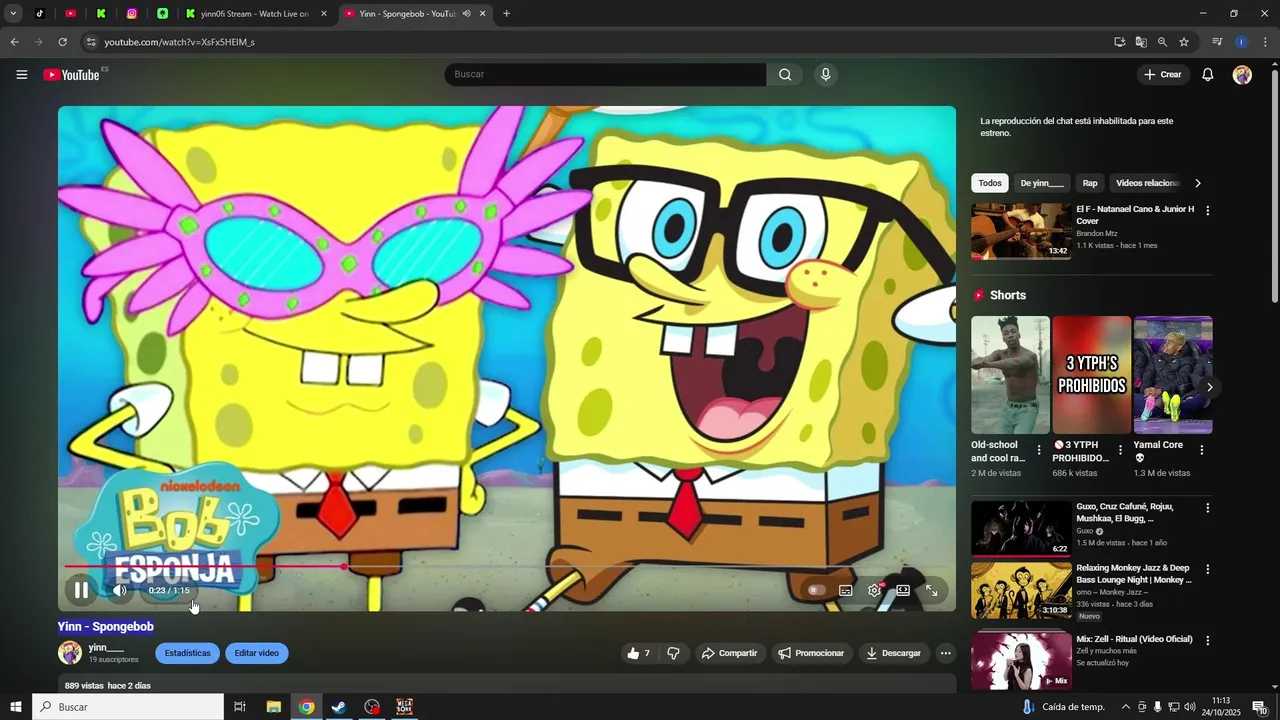Click the Editar vídeo button
Image resolution: width=1280 pixels, height=720 pixels.
[x=257, y=653]
